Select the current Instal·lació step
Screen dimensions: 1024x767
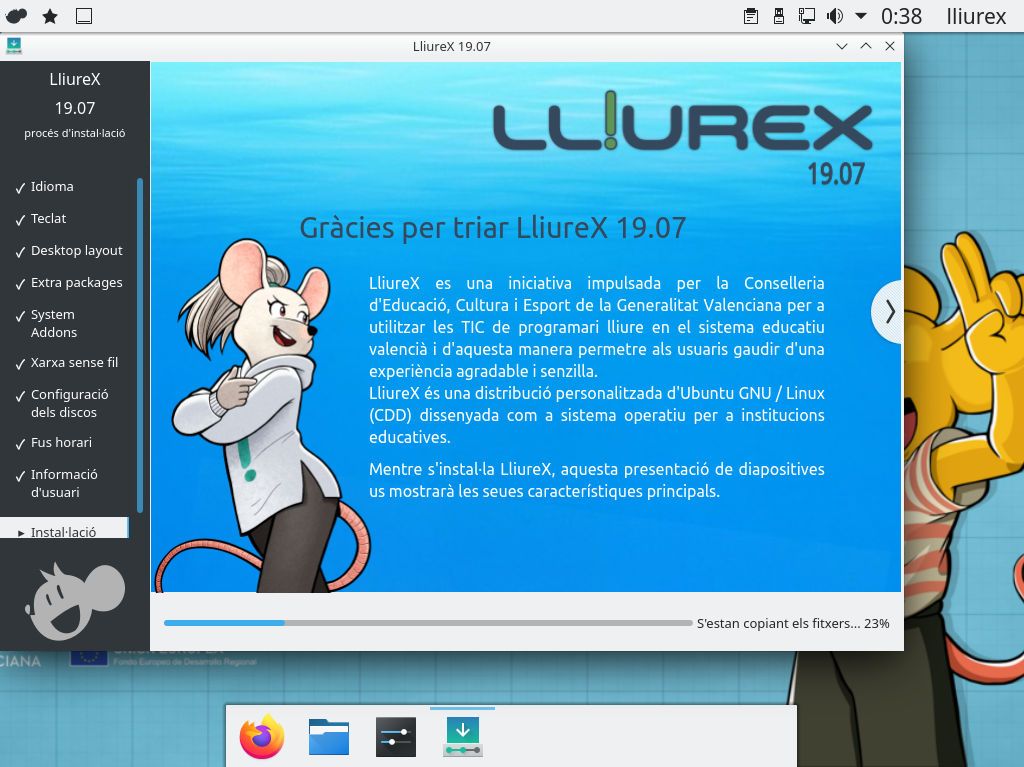click(64, 529)
